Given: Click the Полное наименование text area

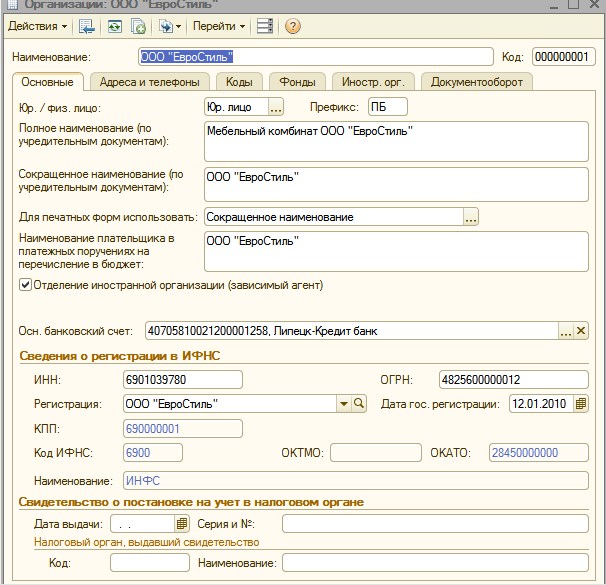Looking at the screenshot, I should point(396,141).
